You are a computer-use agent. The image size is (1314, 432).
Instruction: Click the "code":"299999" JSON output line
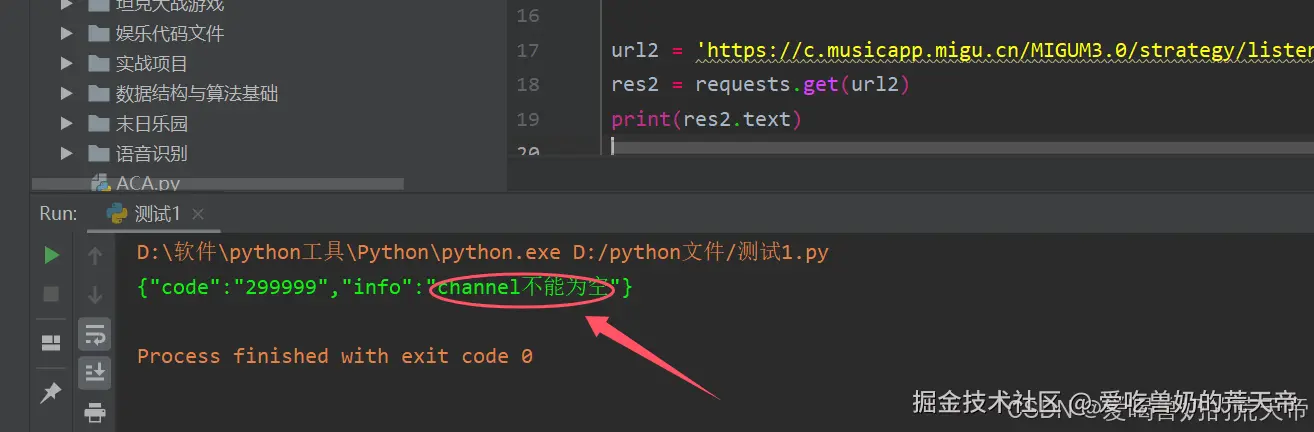coord(385,288)
